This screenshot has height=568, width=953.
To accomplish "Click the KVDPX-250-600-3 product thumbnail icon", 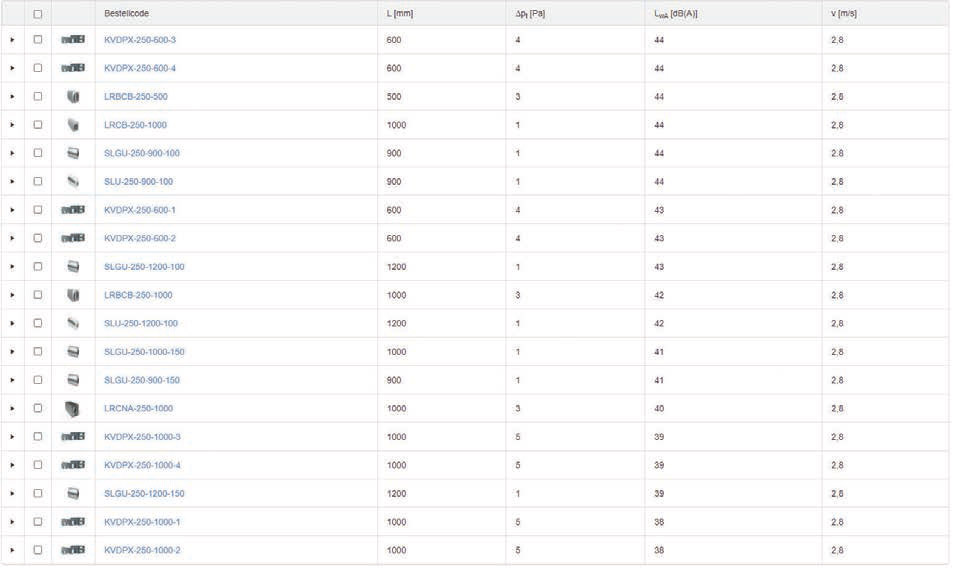I will pos(73,39).
